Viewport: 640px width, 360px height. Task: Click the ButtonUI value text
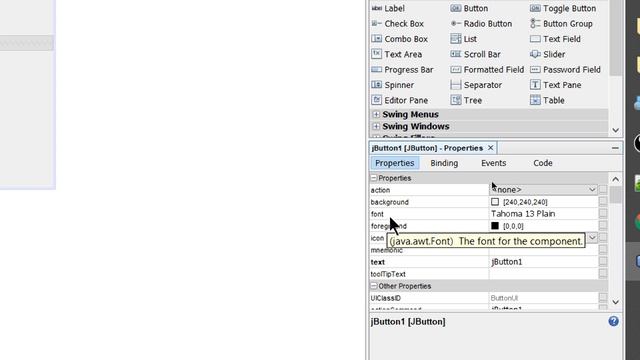pyautogui.click(x=504, y=298)
